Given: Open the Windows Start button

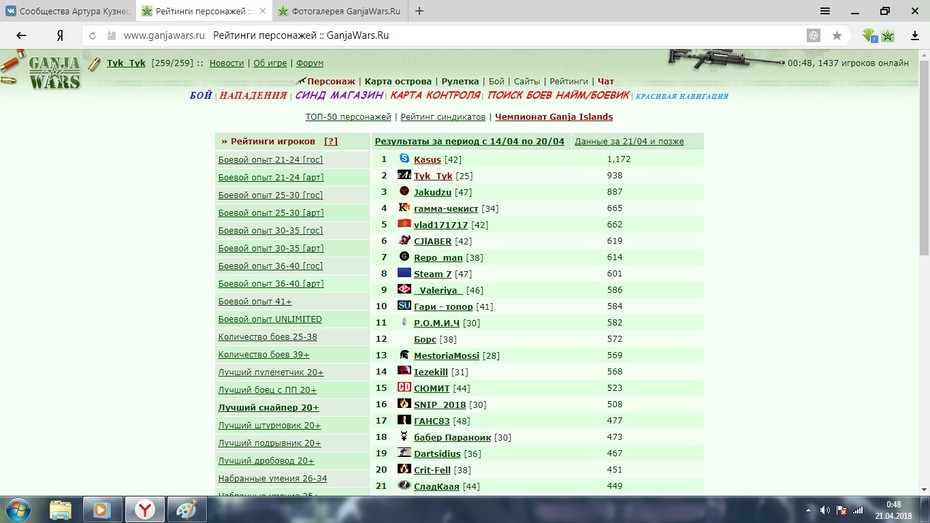Looking at the screenshot, I should [x=17, y=510].
